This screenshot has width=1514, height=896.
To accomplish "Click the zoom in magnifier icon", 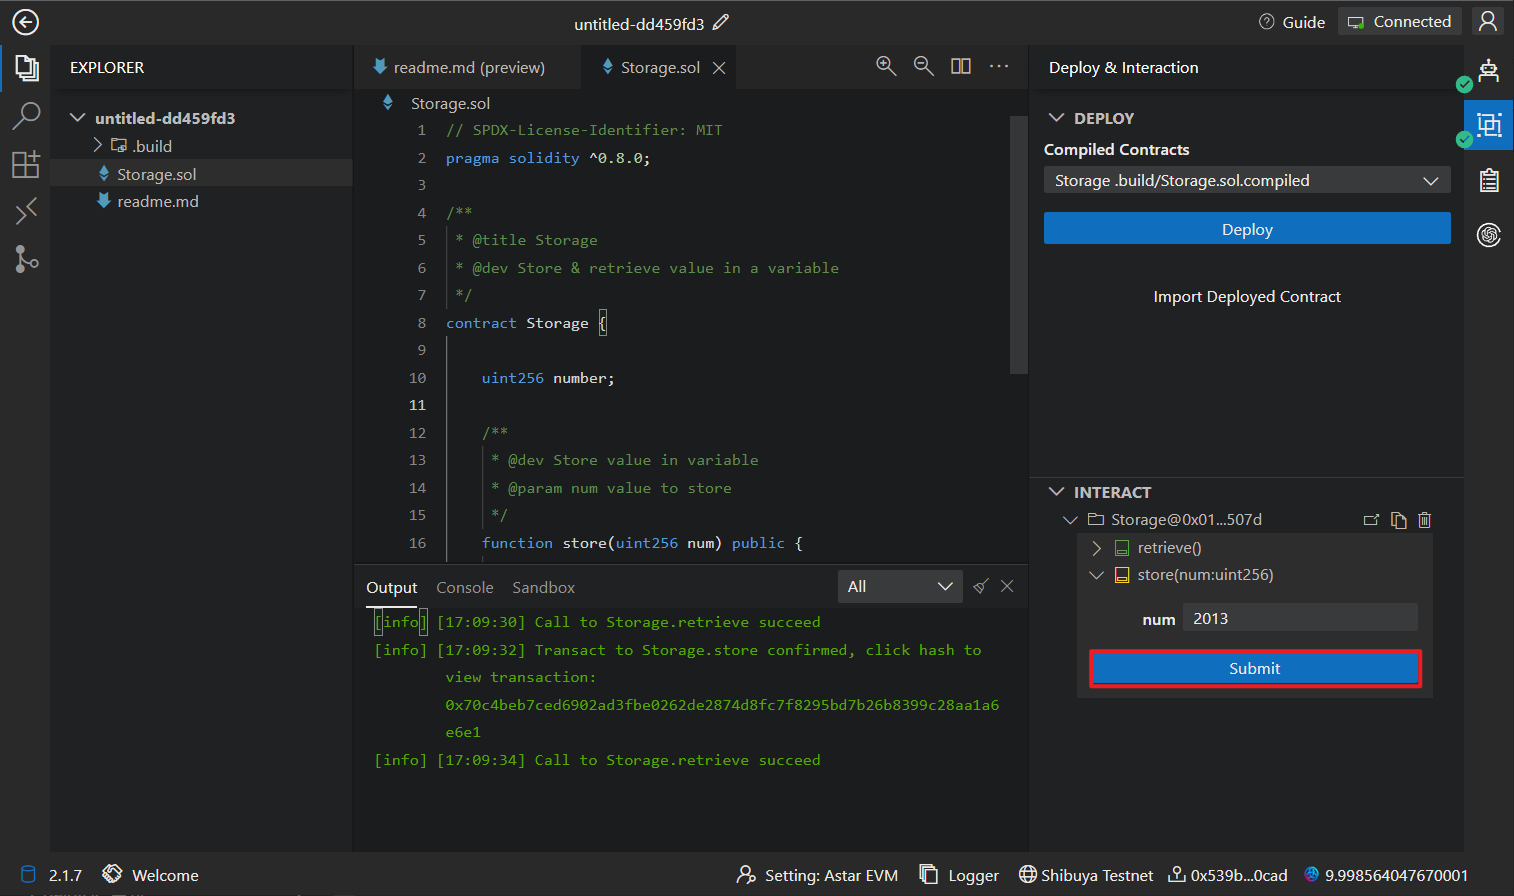I will click(x=886, y=66).
